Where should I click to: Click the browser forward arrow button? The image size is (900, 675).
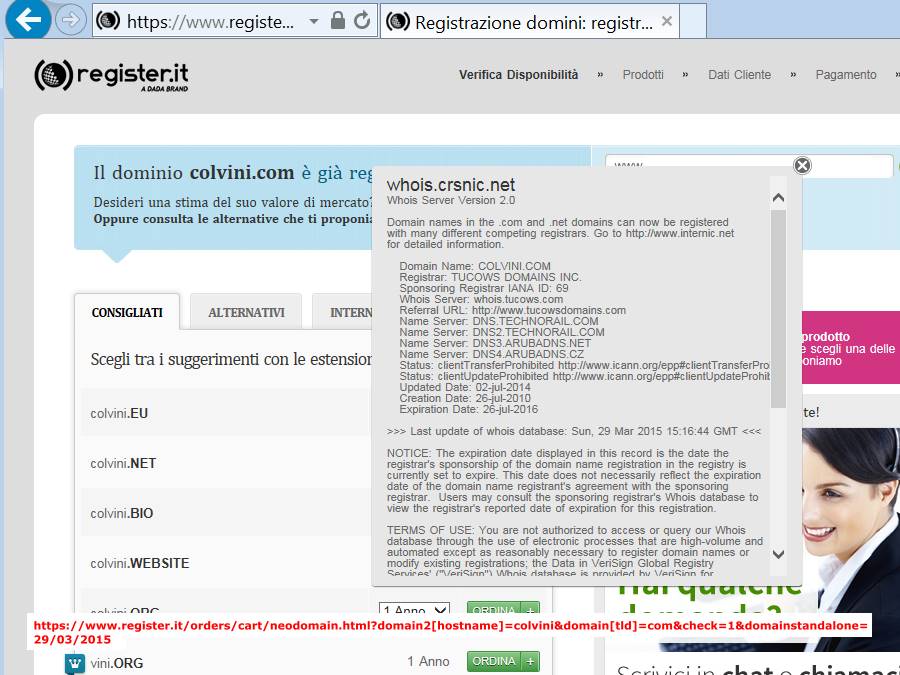(71, 20)
